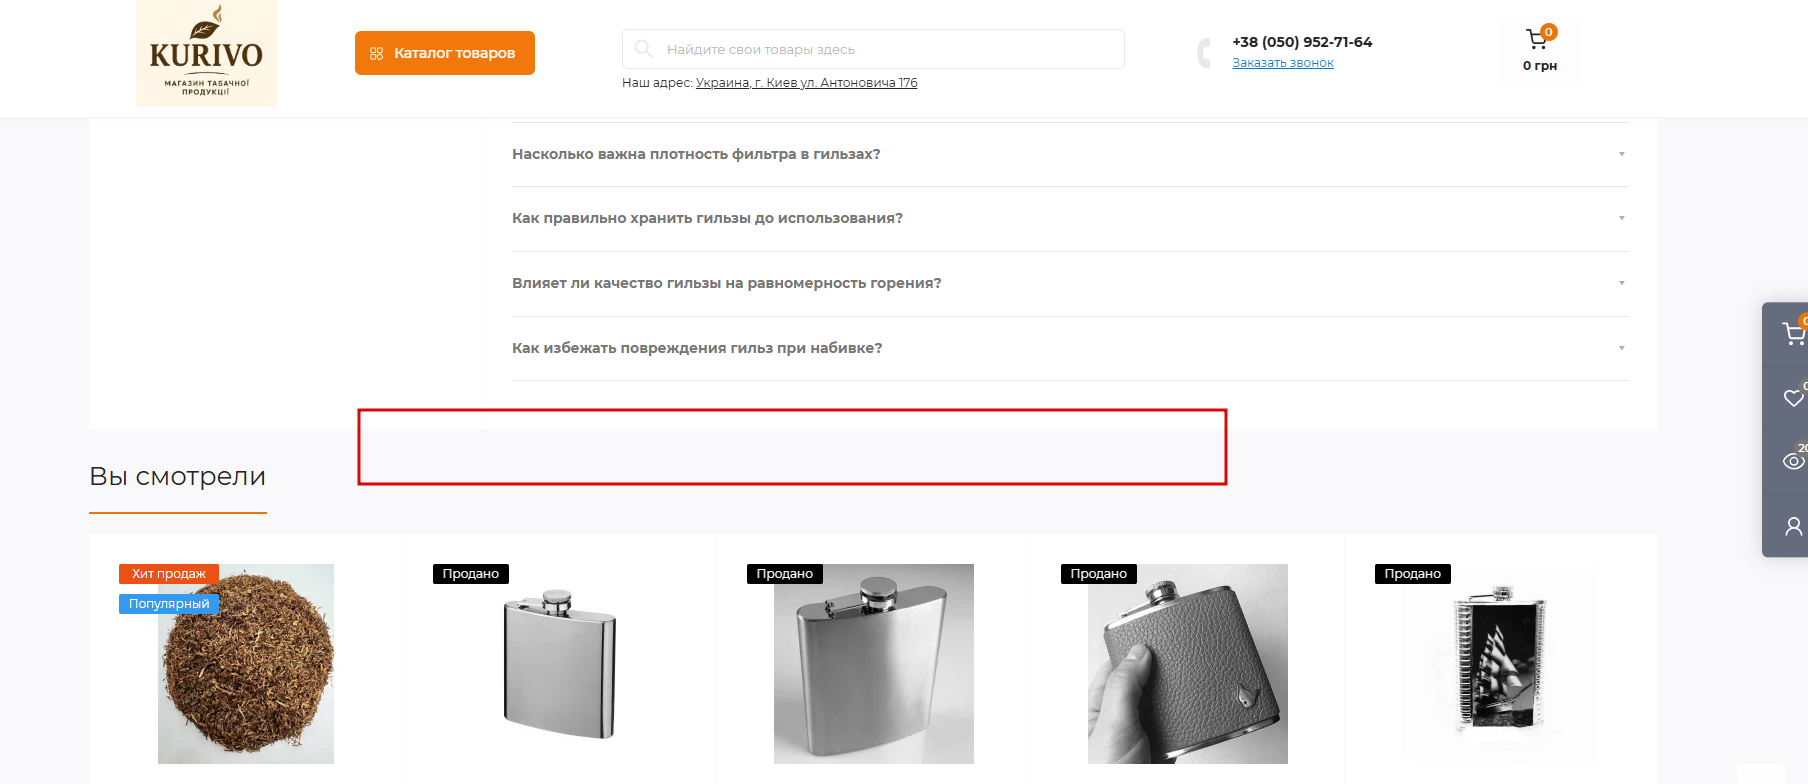The height and width of the screenshot is (784, 1808).
Task: Expand question about storing tubes before use
Action: pos(1069,218)
